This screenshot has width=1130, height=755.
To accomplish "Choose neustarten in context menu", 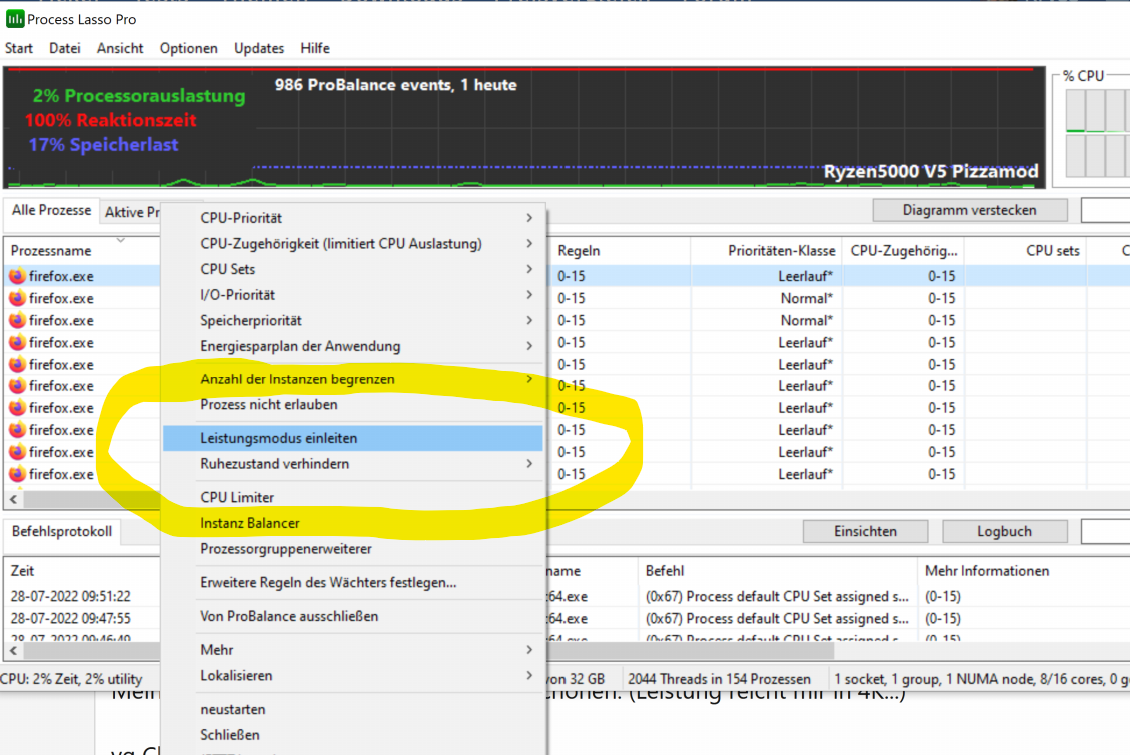I will [x=353, y=710].
